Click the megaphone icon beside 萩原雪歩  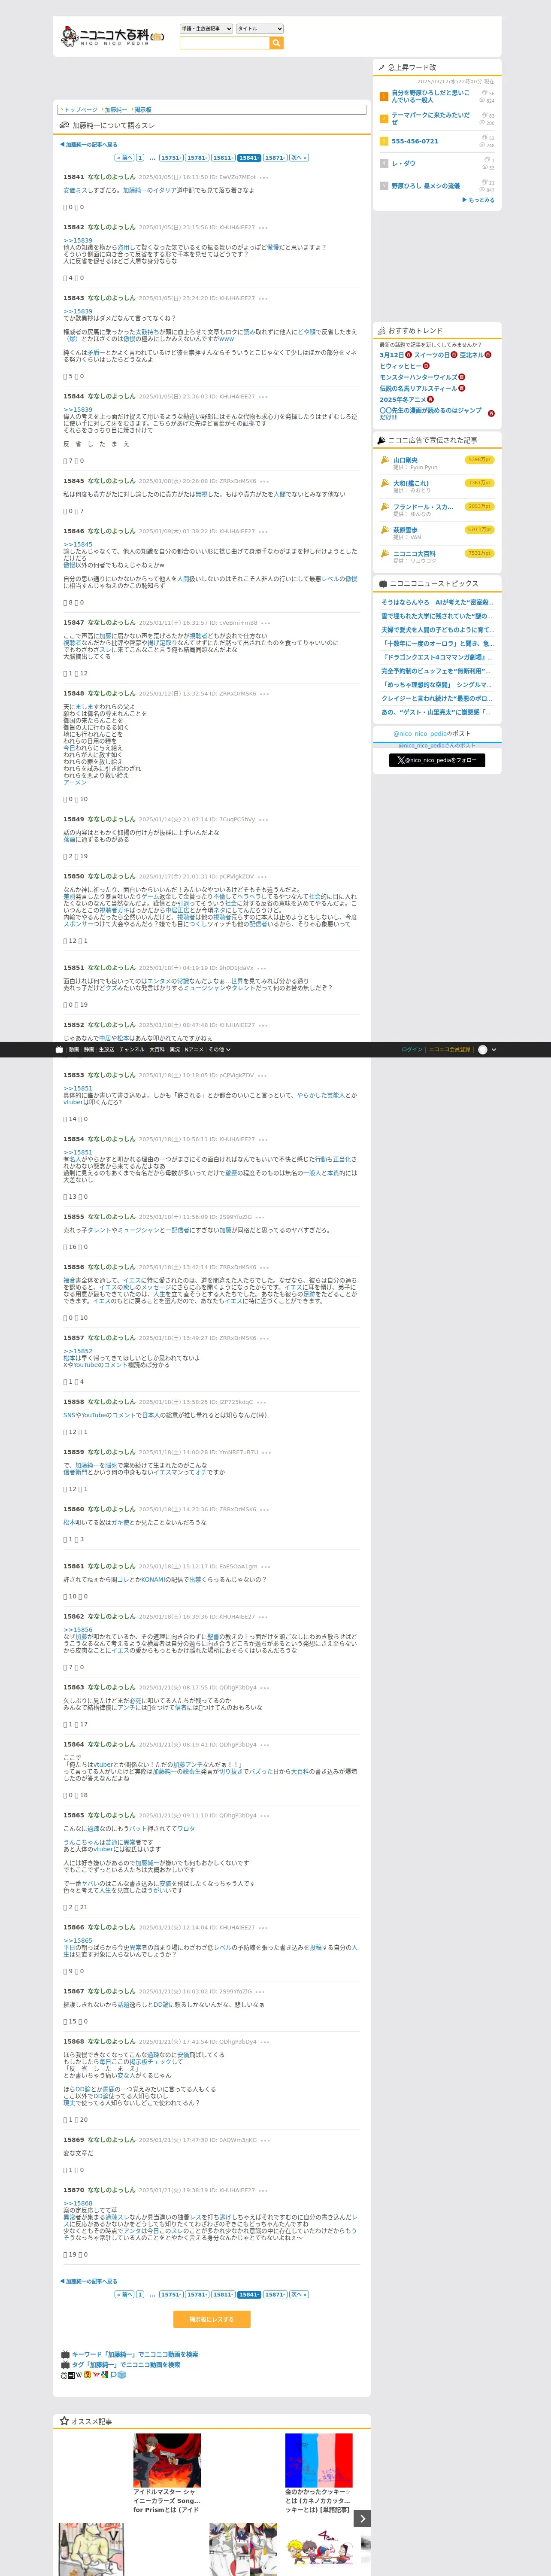pyautogui.click(x=385, y=530)
